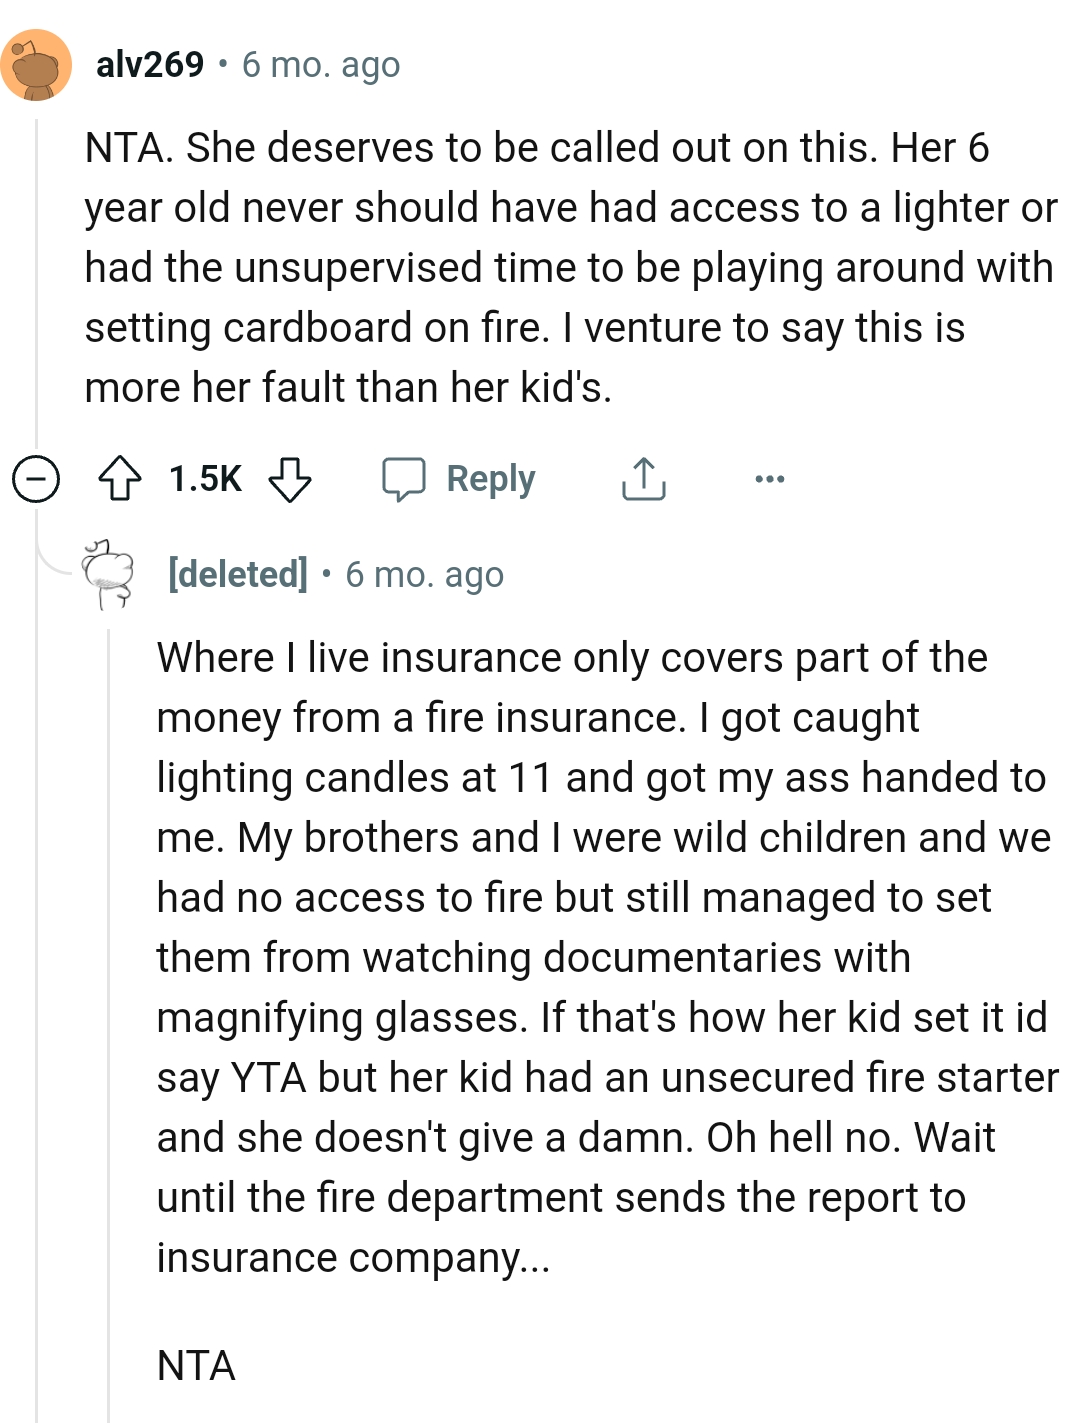The height and width of the screenshot is (1423, 1080).
Task: Toggle the upvote on the NTA comment
Action: click(122, 478)
